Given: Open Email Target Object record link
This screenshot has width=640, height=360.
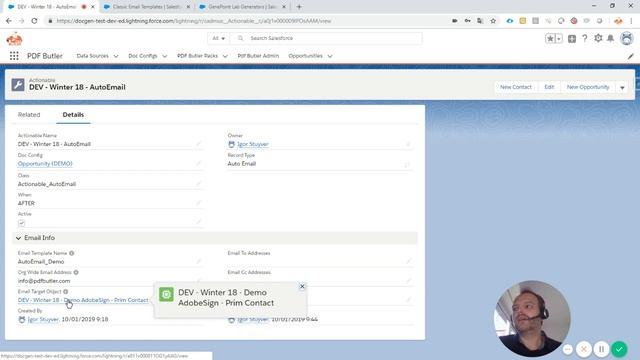Looking at the screenshot, I should pos(83,300).
